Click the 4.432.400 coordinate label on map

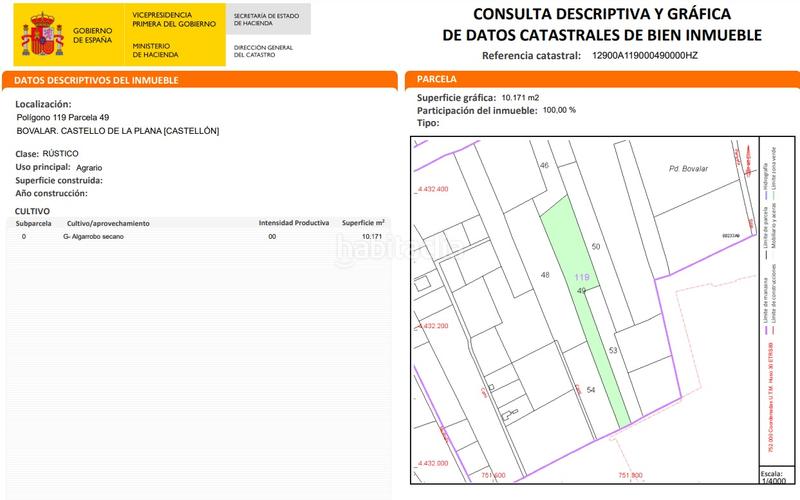pyautogui.click(x=431, y=189)
